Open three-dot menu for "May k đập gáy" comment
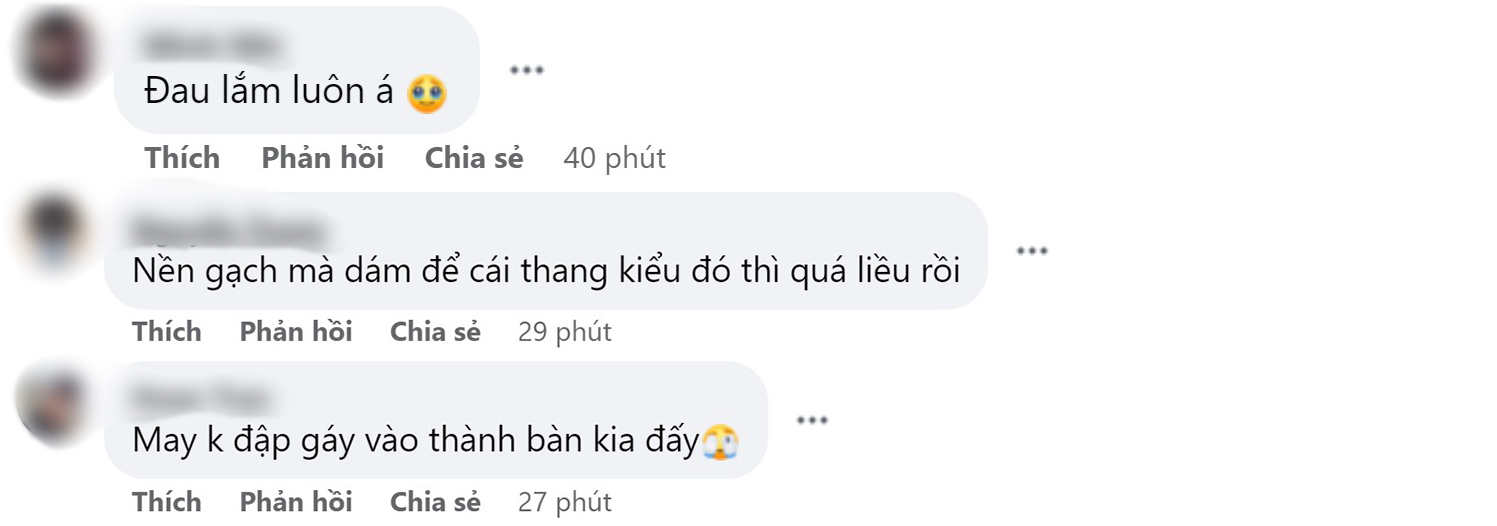The image size is (1497, 526). [812, 420]
